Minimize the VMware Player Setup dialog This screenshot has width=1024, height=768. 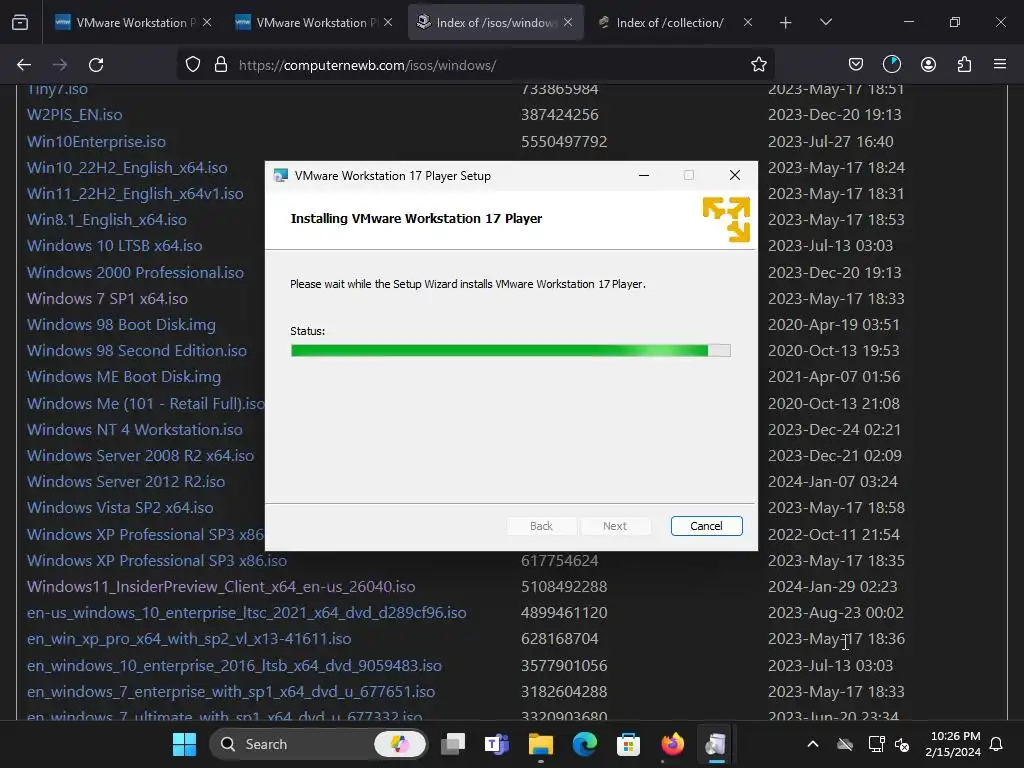coord(644,175)
